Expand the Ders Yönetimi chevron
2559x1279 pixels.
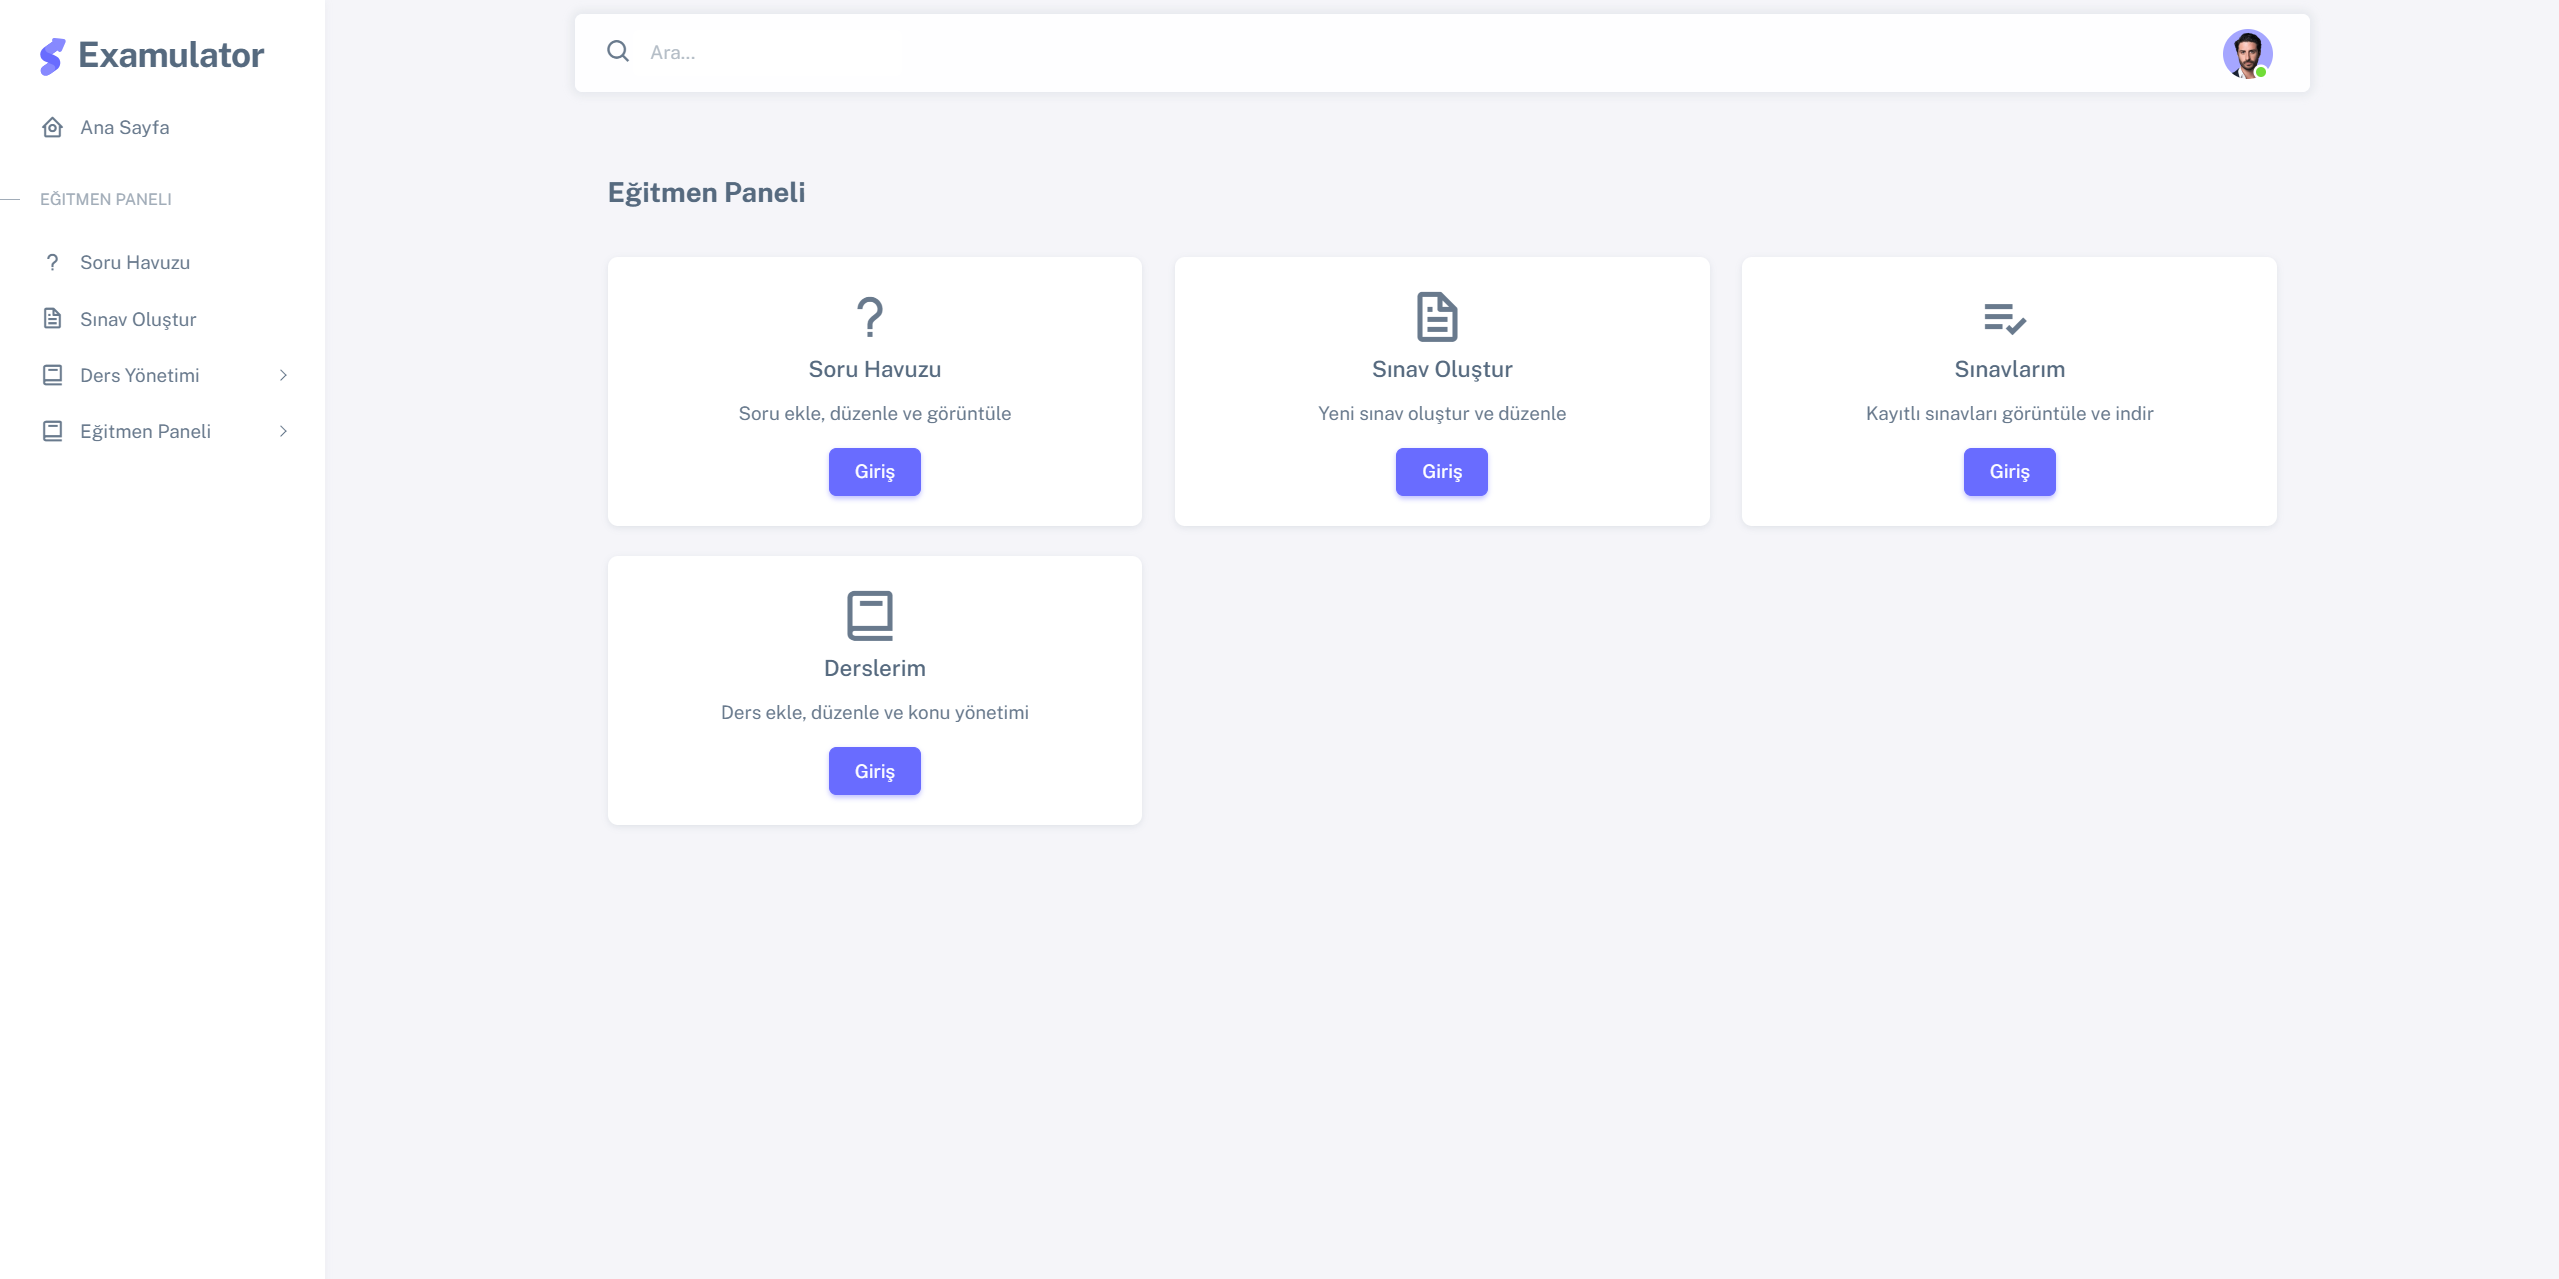tap(283, 375)
